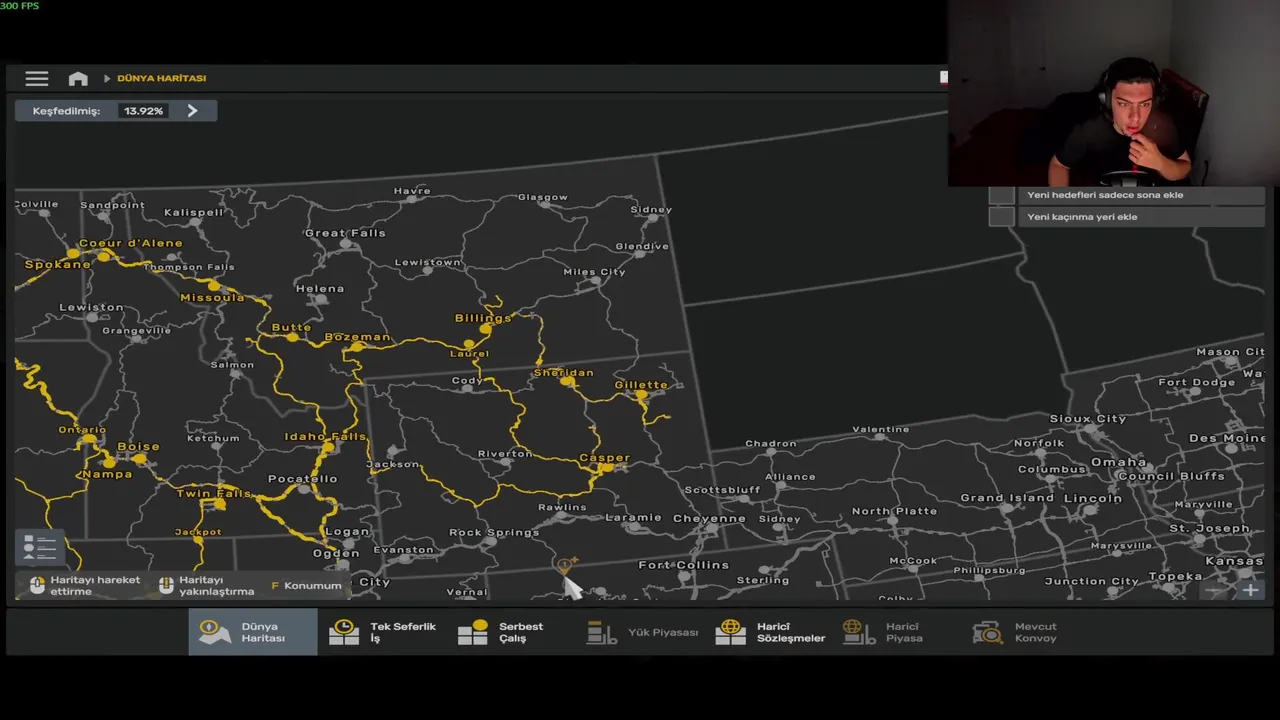Screen dimensions: 1280x720
Task: Open the hamburger main menu
Action: (37, 79)
